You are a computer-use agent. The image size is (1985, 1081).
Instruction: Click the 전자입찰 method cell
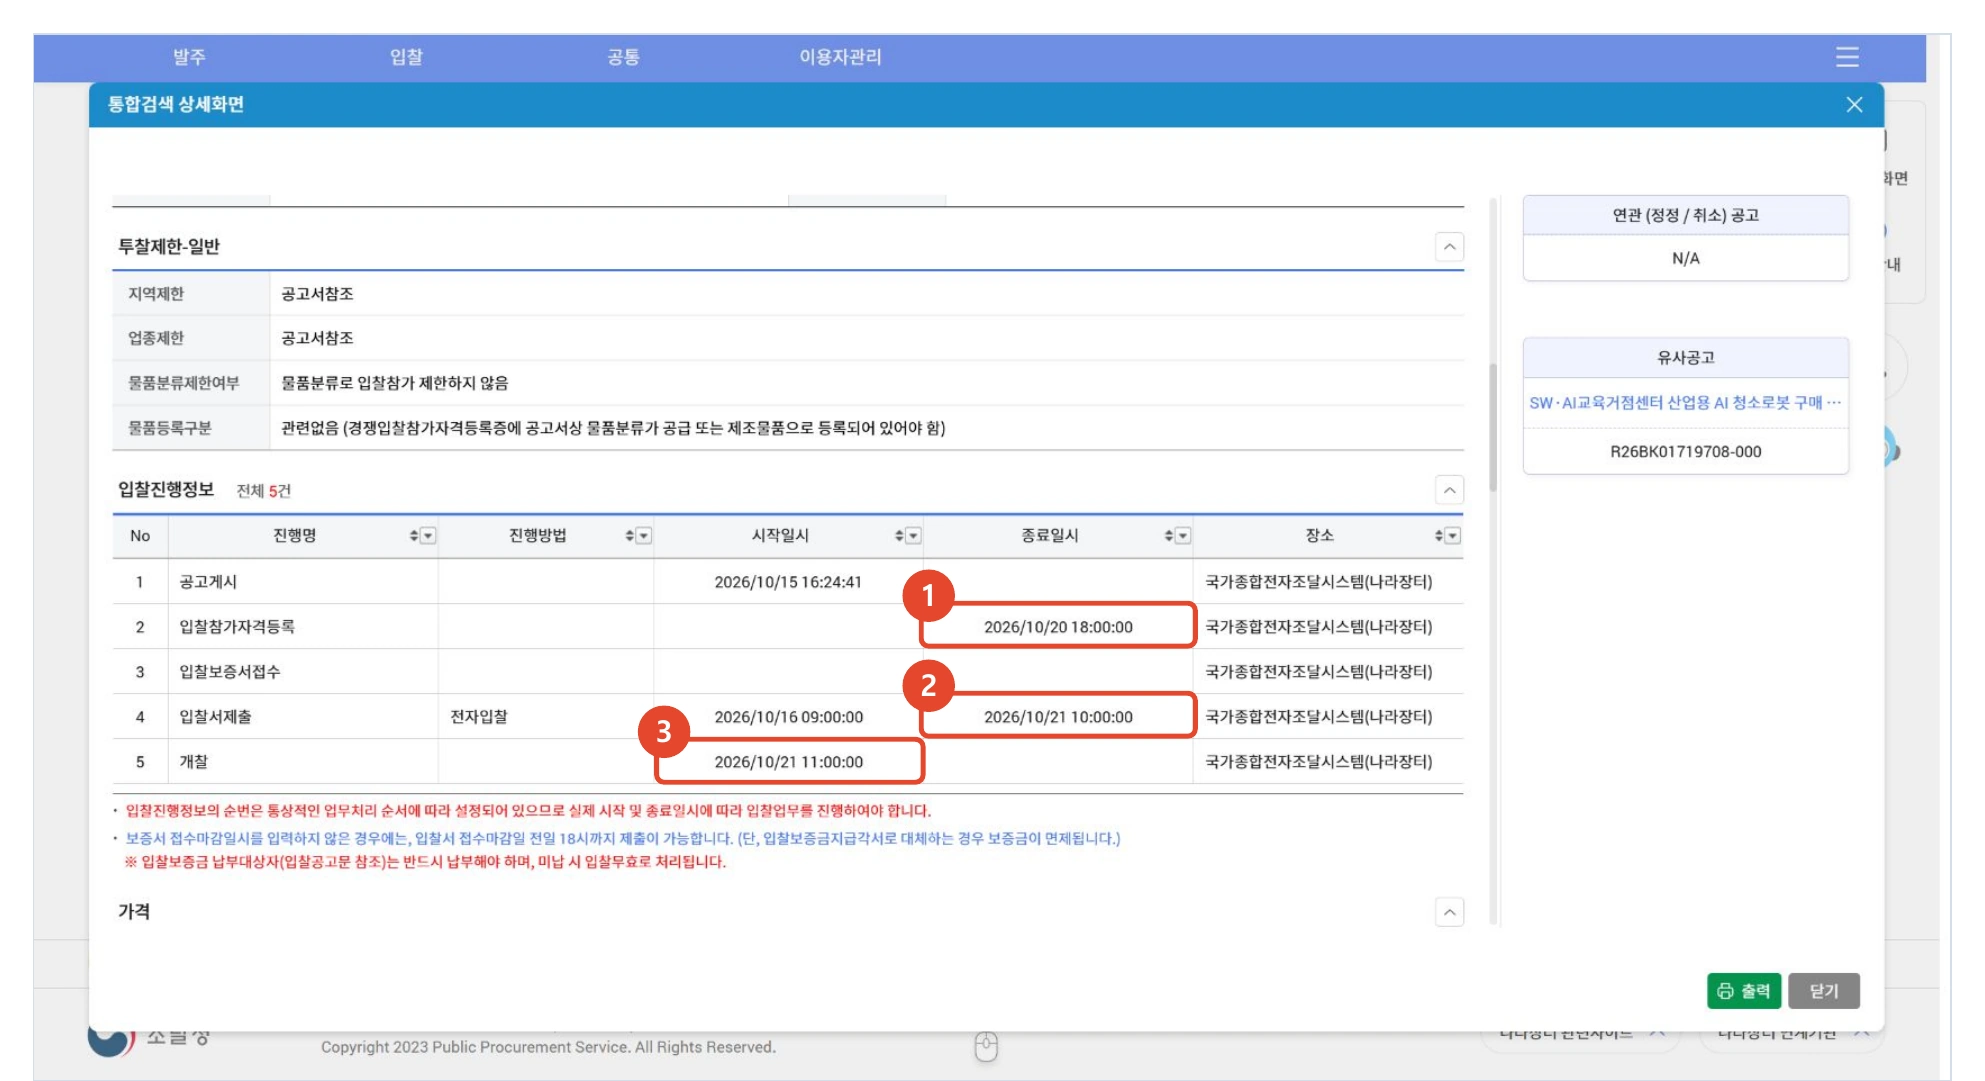[479, 717]
